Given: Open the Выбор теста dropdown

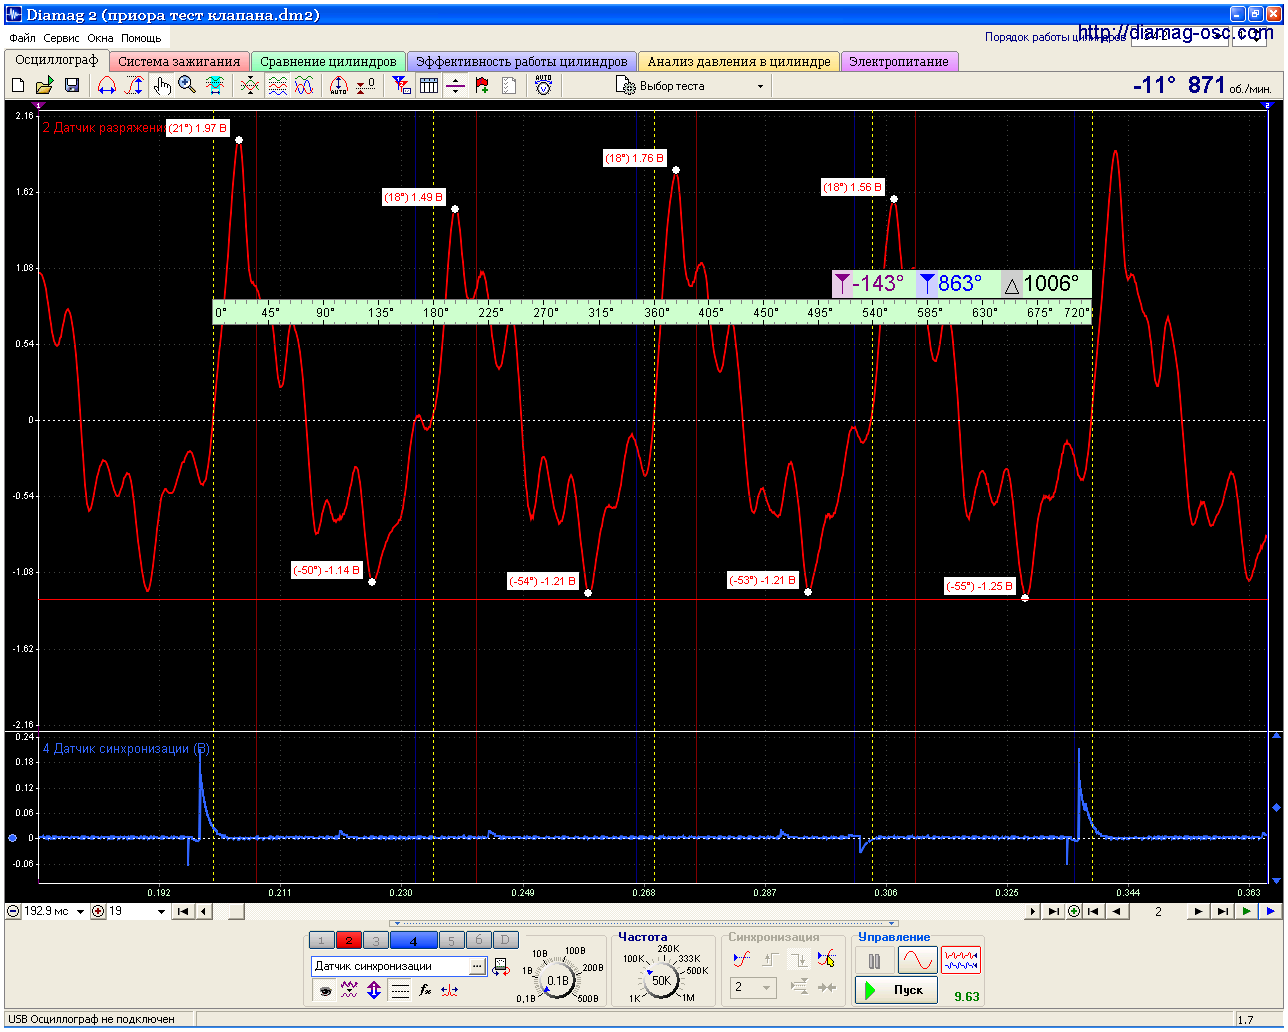Looking at the screenshot, I should pos(690,86).
